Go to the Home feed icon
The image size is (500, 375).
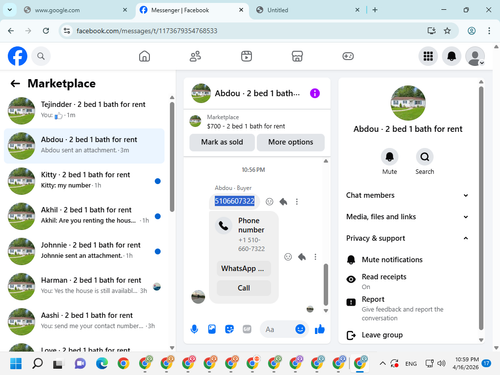click(144, 56)
